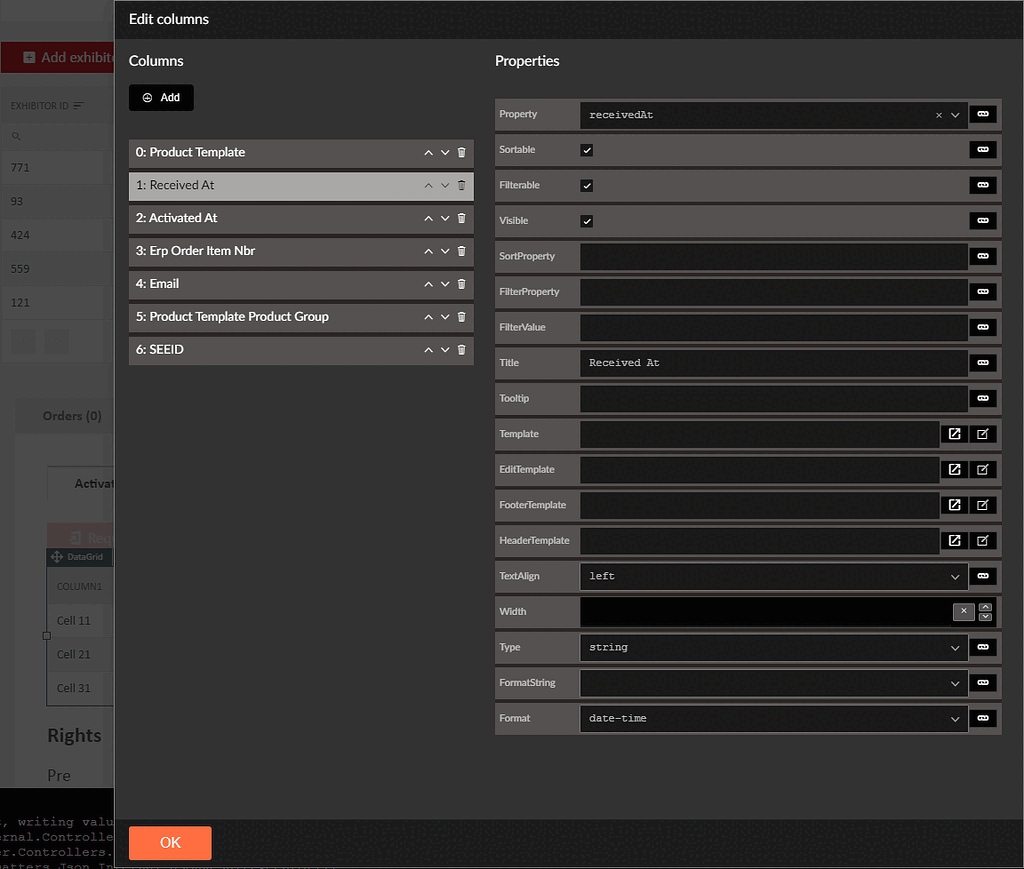The height and width of the screenshot is (869, 1024).
Task: Toggle the Filterable checkbox
Action: [x=587, y=185]
